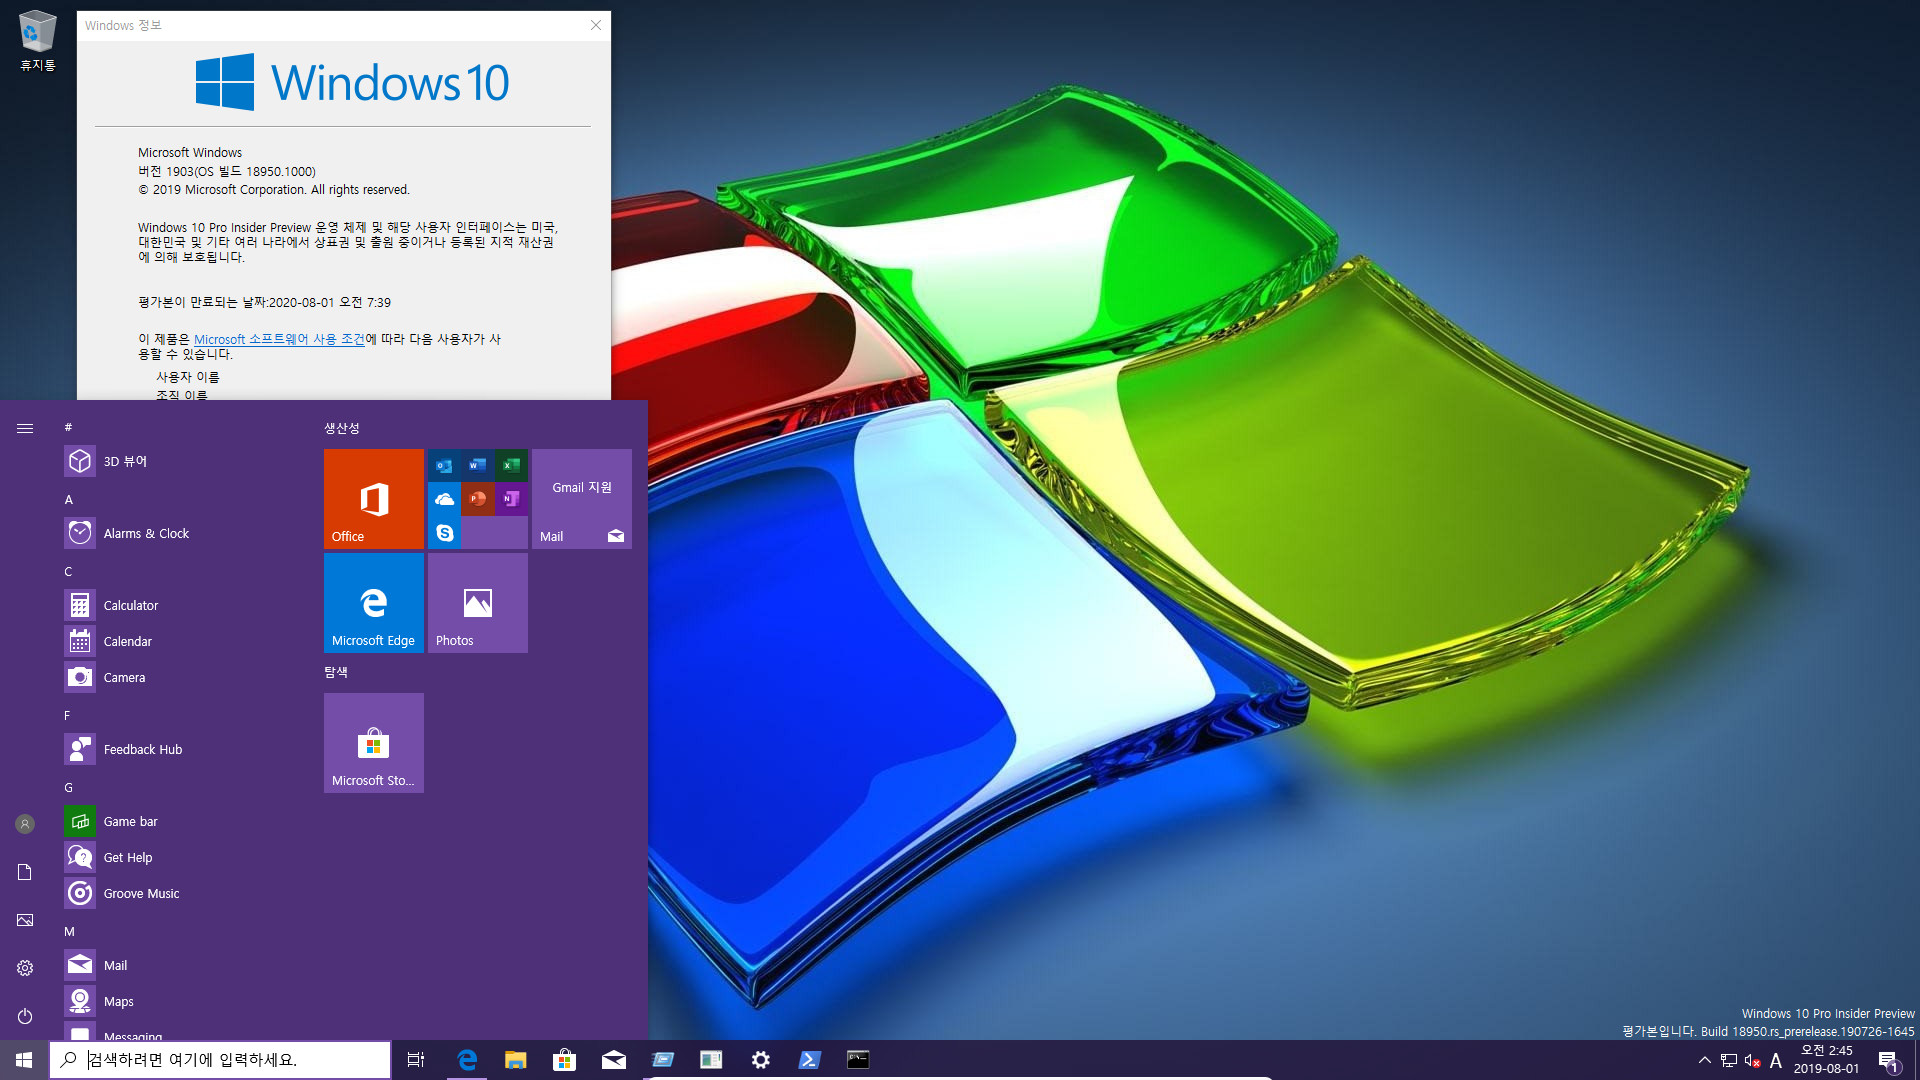
Task: Open Task View on the taskbar
Action: click(416, 1060)
